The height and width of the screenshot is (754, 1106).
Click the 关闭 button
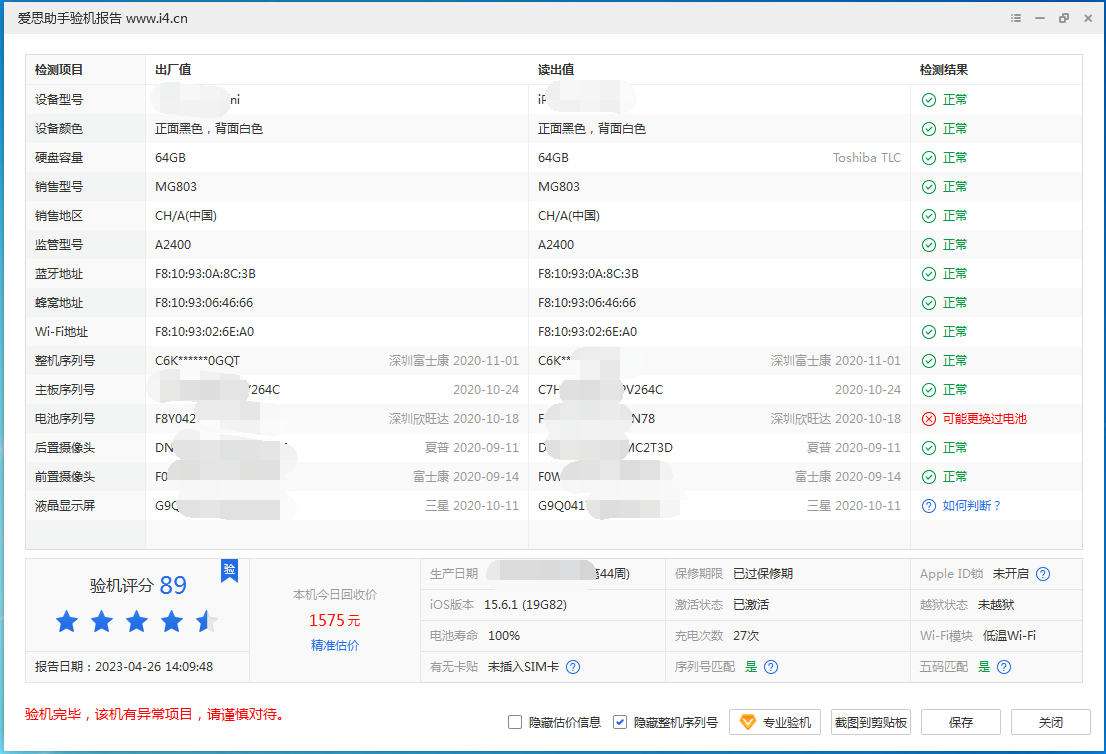pos(1050,722)
